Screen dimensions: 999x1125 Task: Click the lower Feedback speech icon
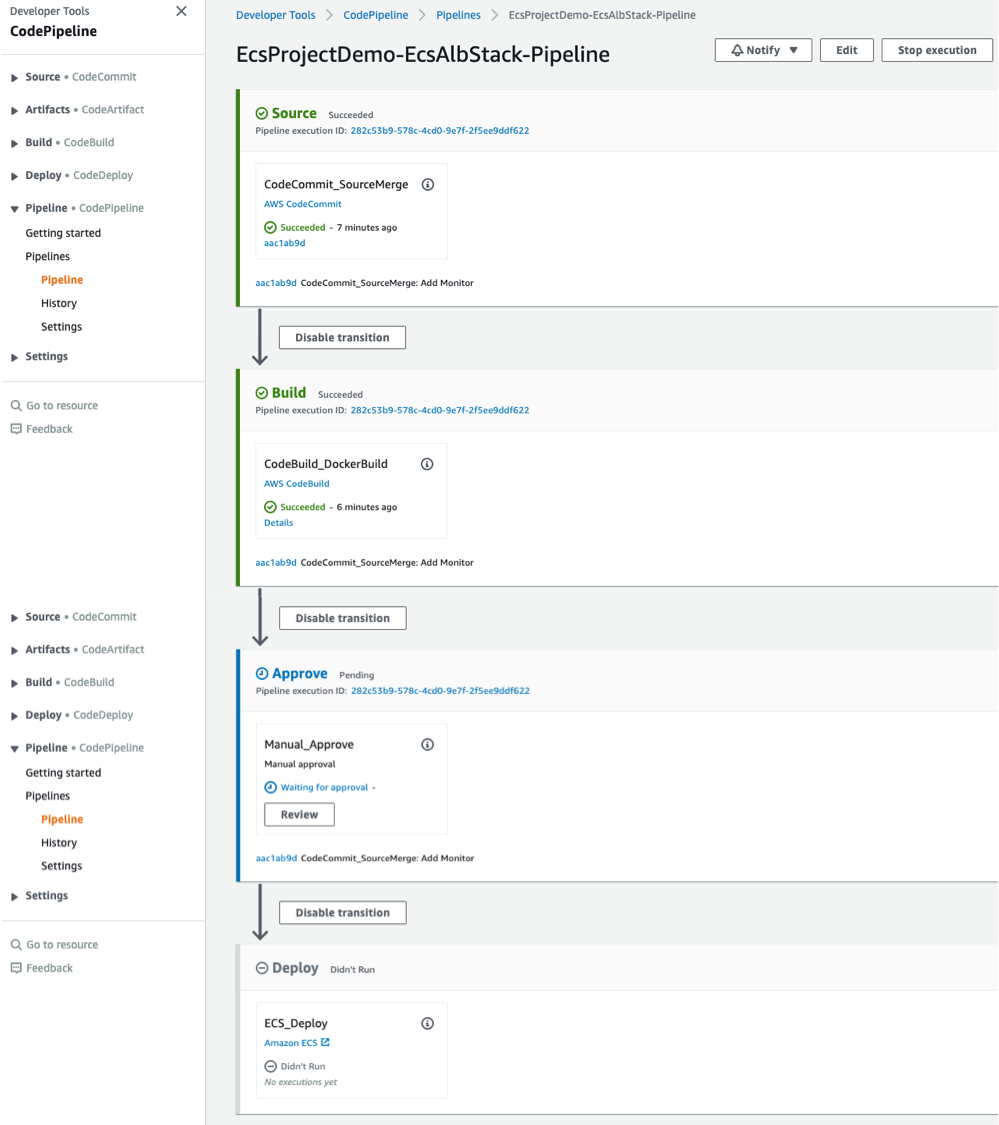point(16,969)
